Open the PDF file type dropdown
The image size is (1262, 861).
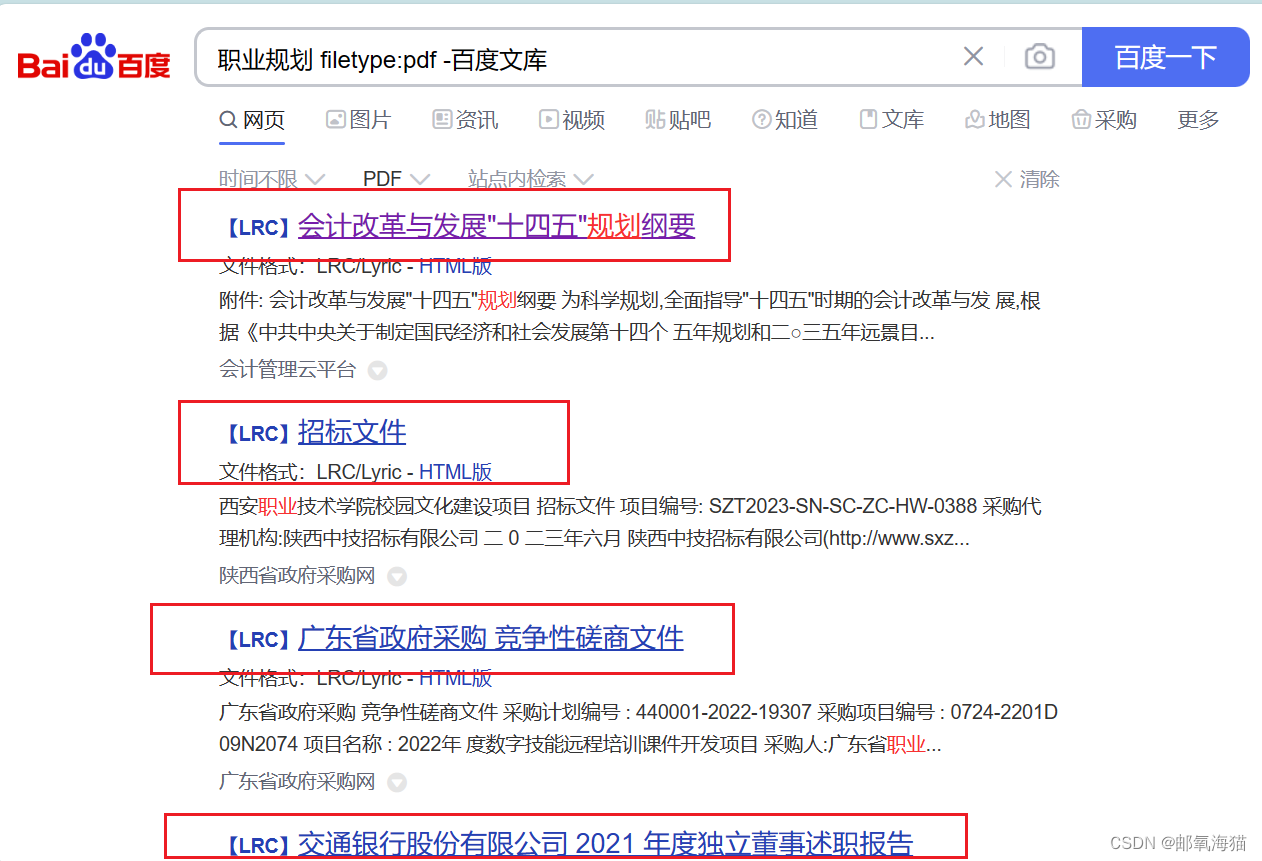[396, 179]
